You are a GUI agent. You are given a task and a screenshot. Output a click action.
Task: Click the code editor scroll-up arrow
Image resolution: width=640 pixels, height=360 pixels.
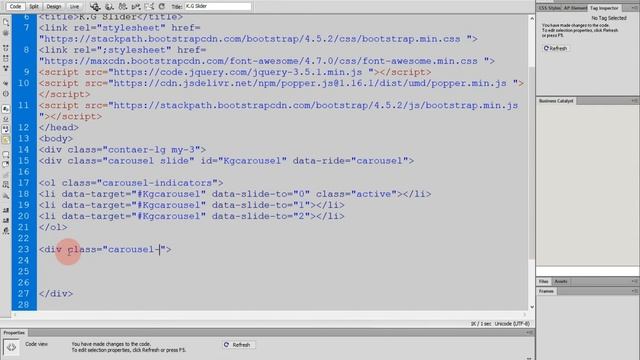(532, 19)
